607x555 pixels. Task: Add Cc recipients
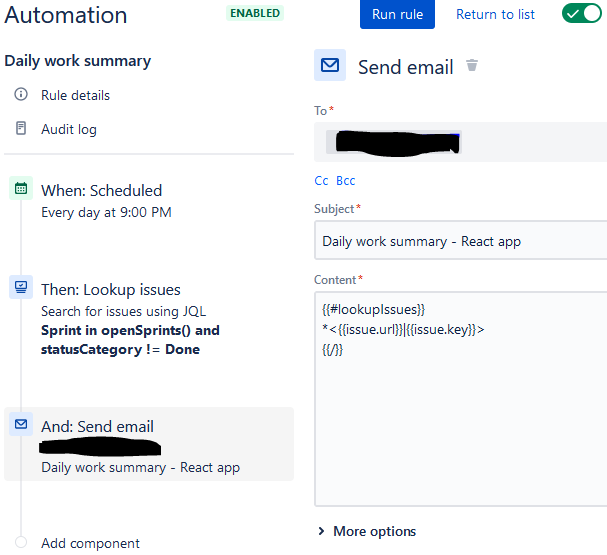[x=321, y=181]
